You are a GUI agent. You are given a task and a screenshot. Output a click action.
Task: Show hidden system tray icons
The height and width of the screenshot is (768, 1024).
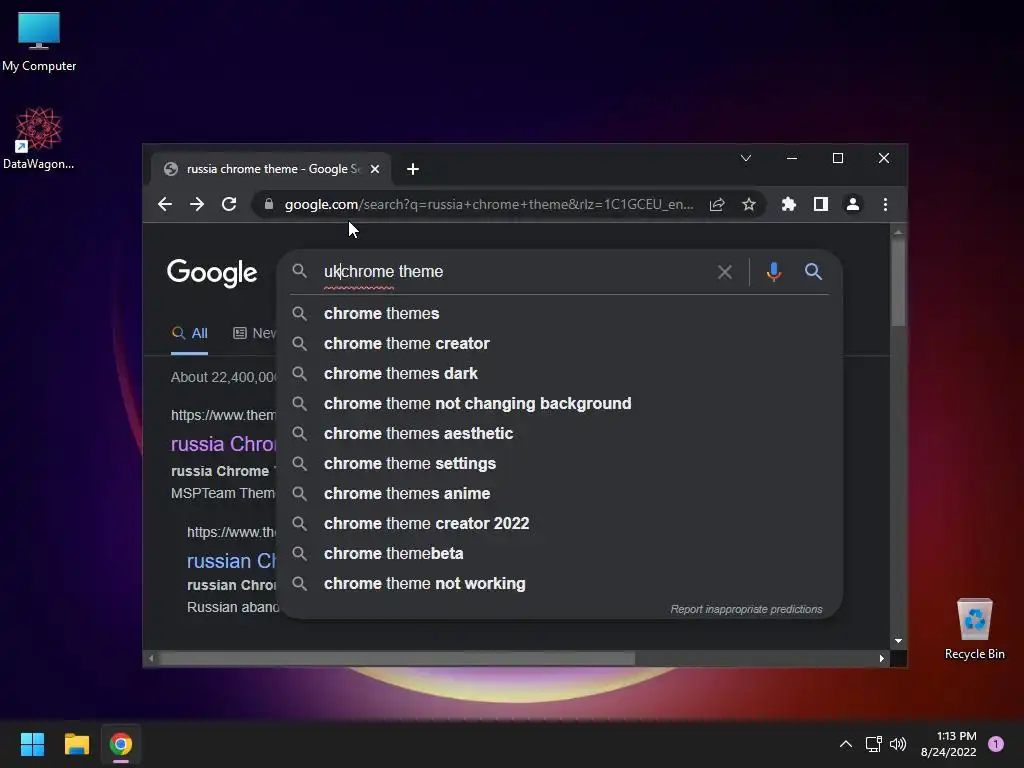point(846,744)
